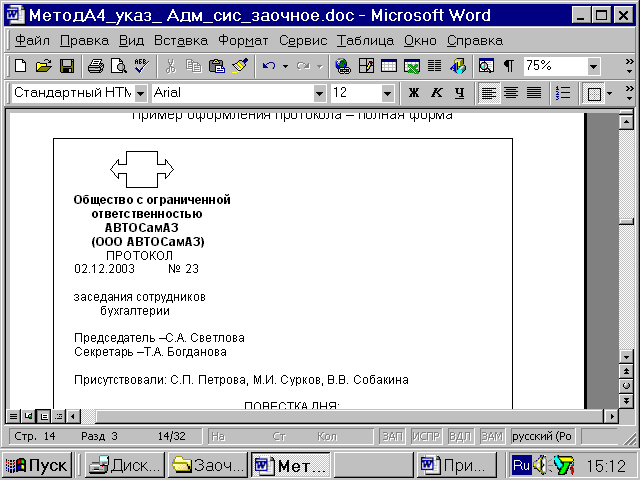640x480 pixels.
Task: Open the border style dropdown arrow
Action: tap(609, 94)
